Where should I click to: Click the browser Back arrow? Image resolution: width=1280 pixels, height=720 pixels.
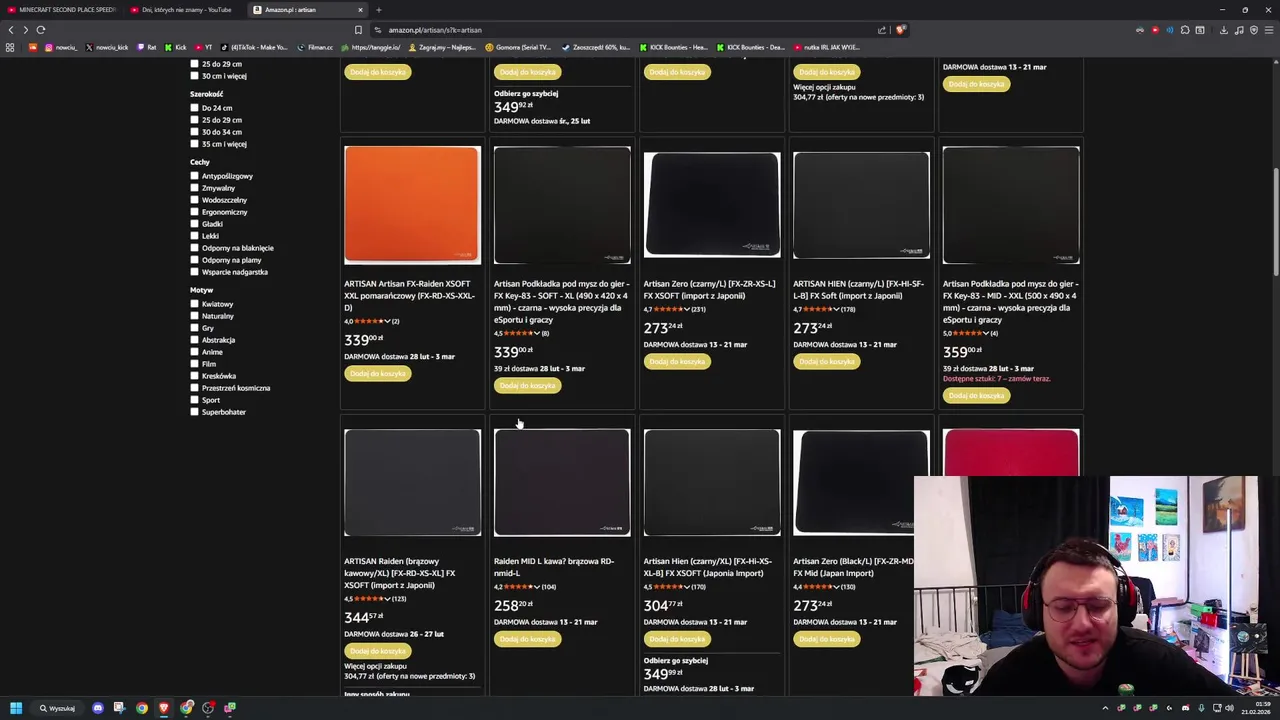point(11,30)
